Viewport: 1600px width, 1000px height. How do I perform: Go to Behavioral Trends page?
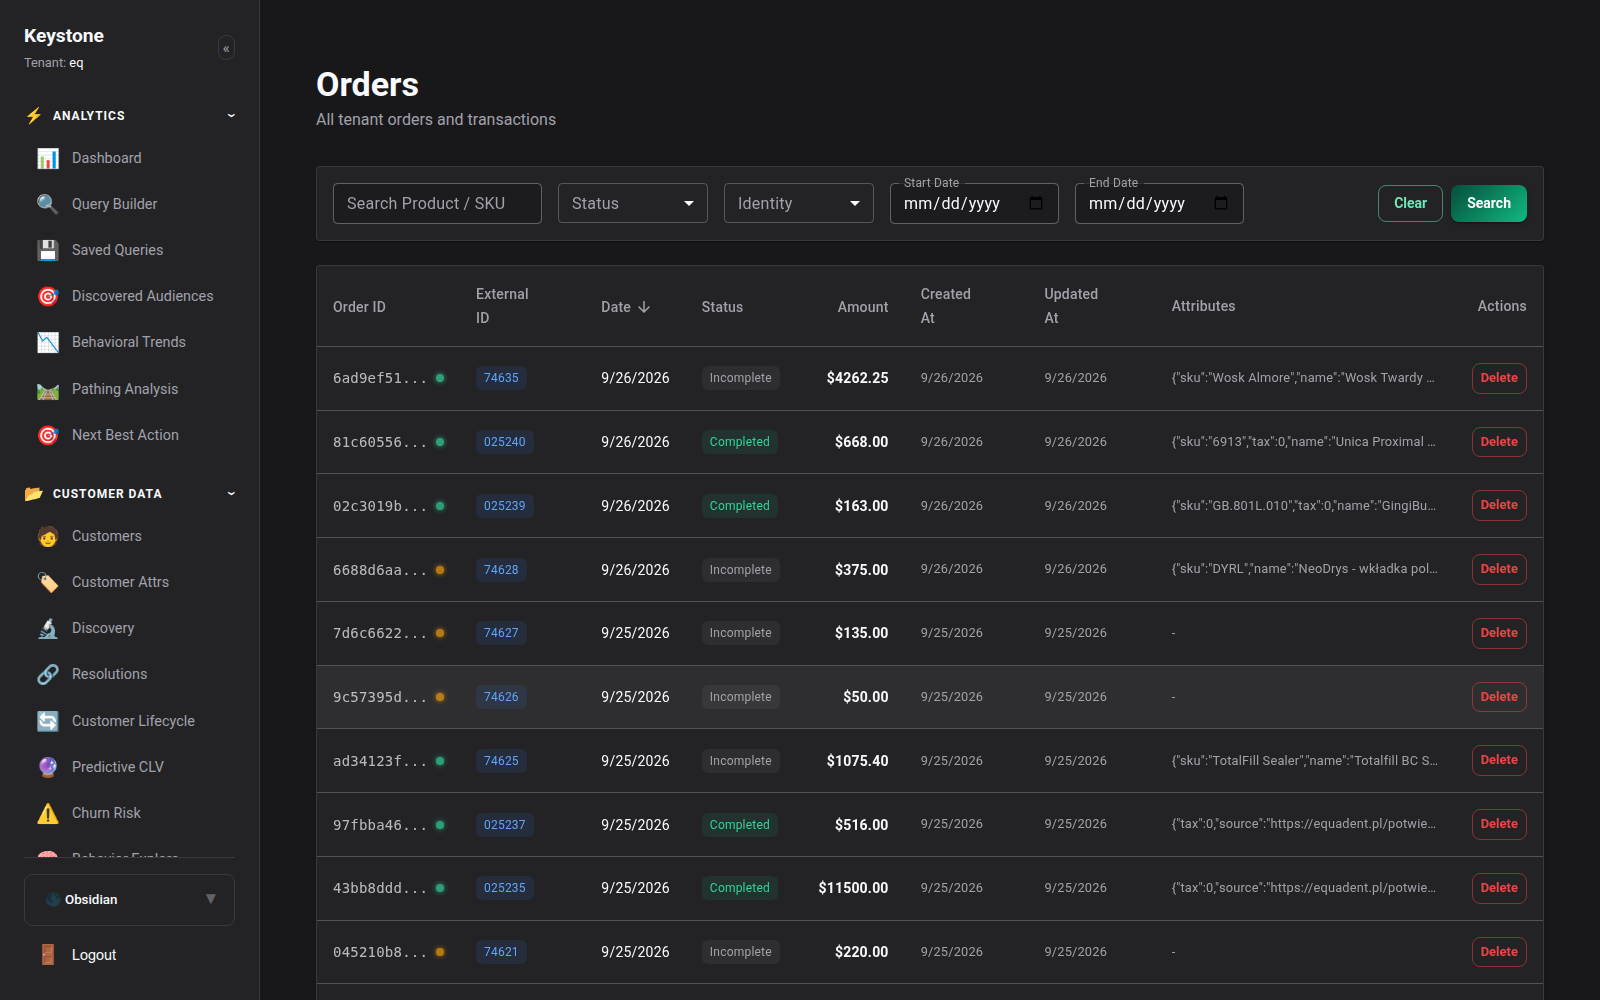pyautogui.click(x=129, y=342)
